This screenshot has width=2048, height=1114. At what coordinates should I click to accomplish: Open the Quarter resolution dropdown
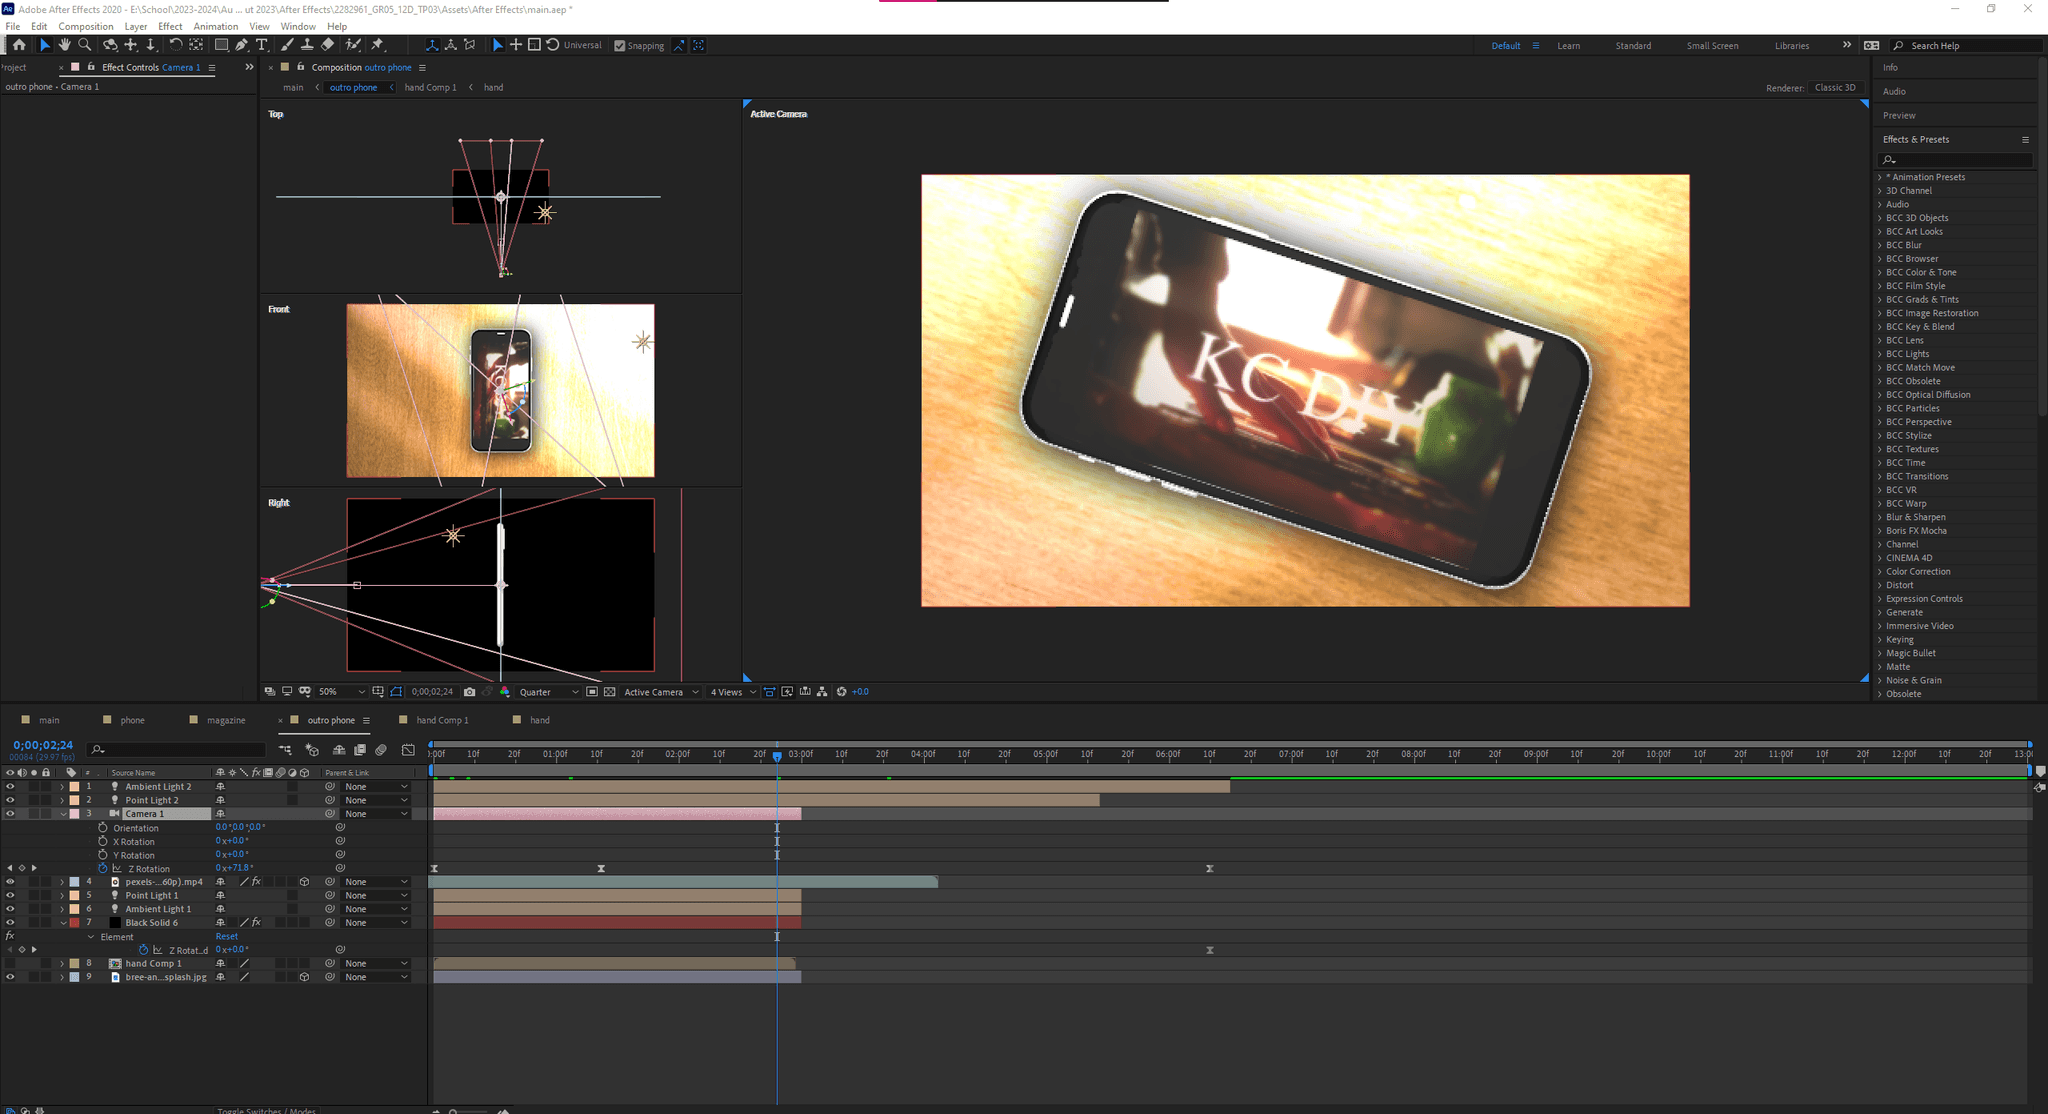pos(548,692)
